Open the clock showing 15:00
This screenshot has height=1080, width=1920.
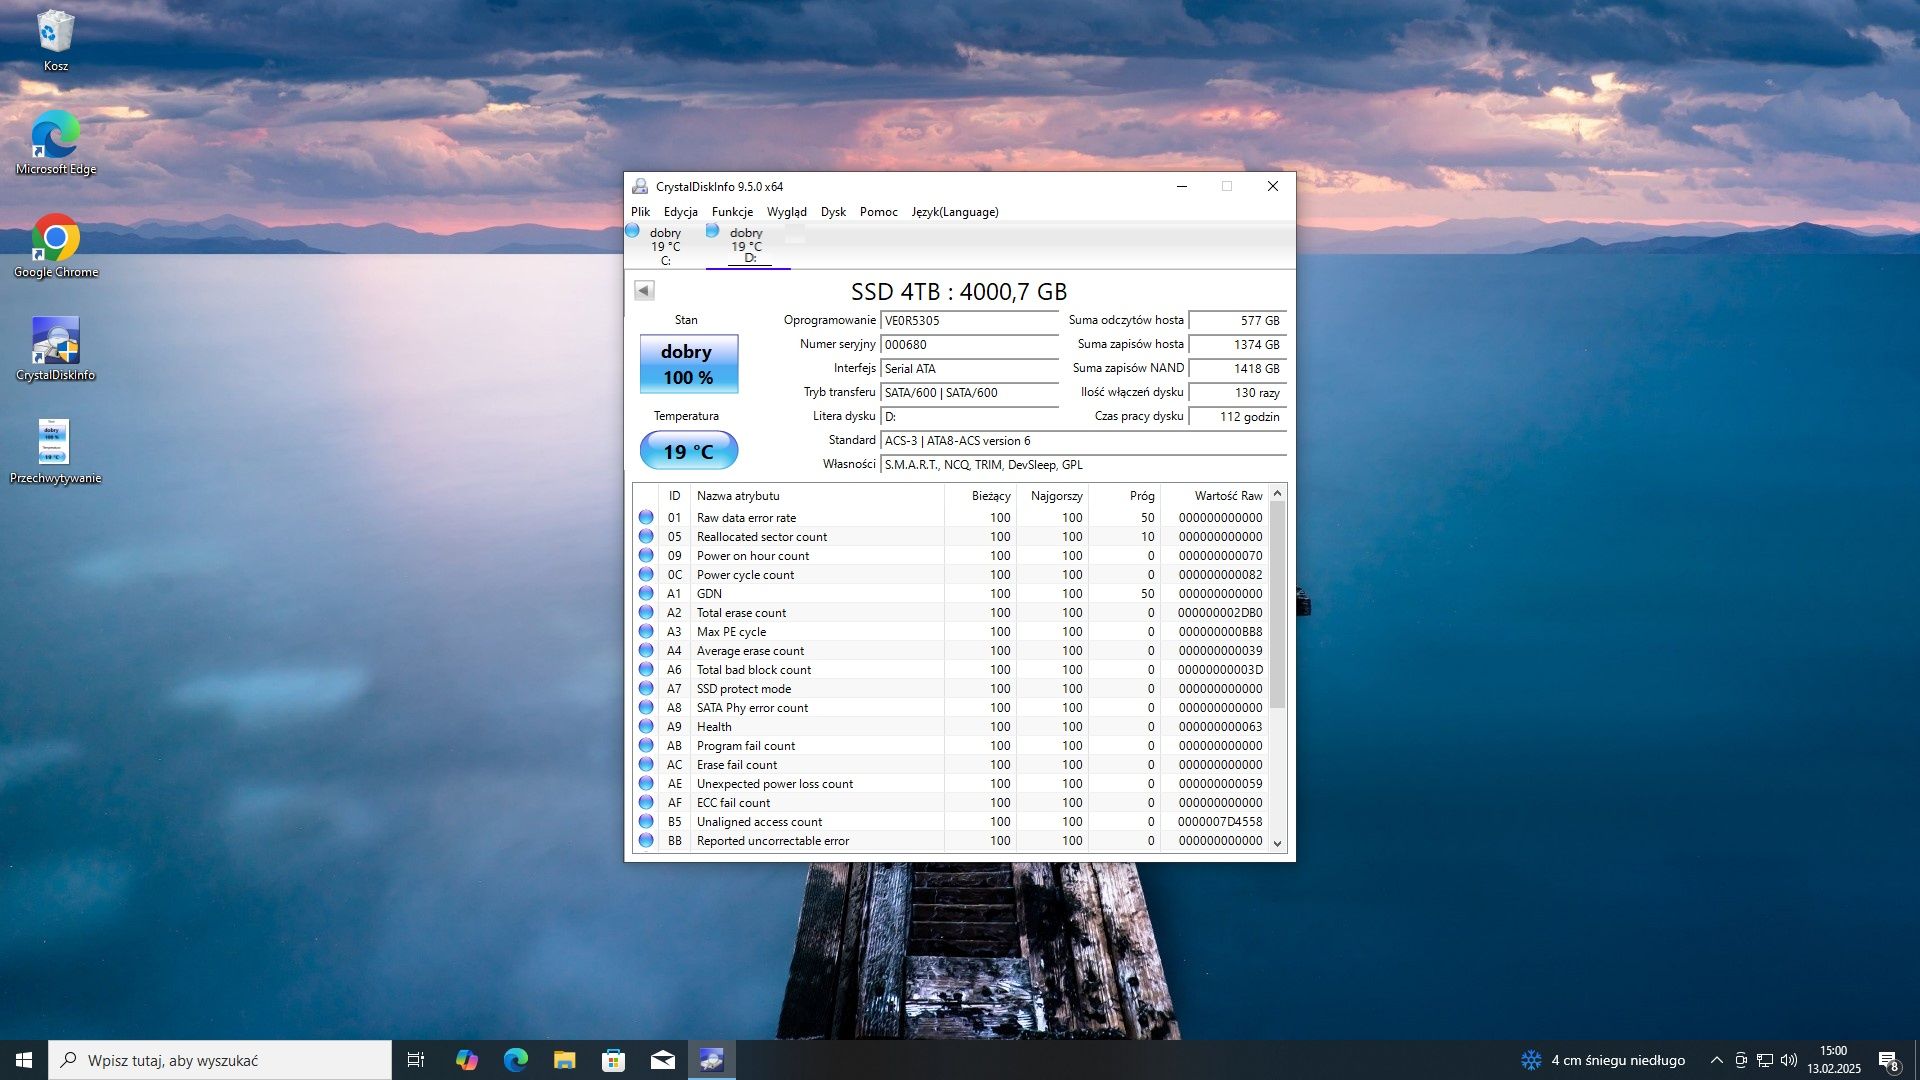coord(1834,1060)
